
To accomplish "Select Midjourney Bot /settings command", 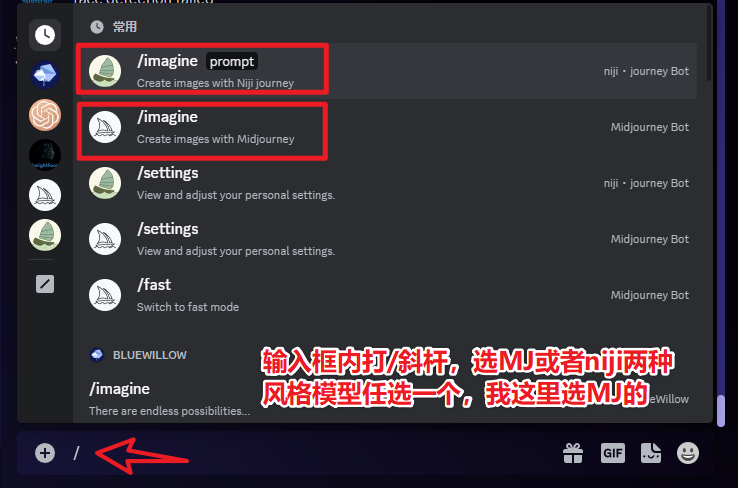I will point(386,239).
